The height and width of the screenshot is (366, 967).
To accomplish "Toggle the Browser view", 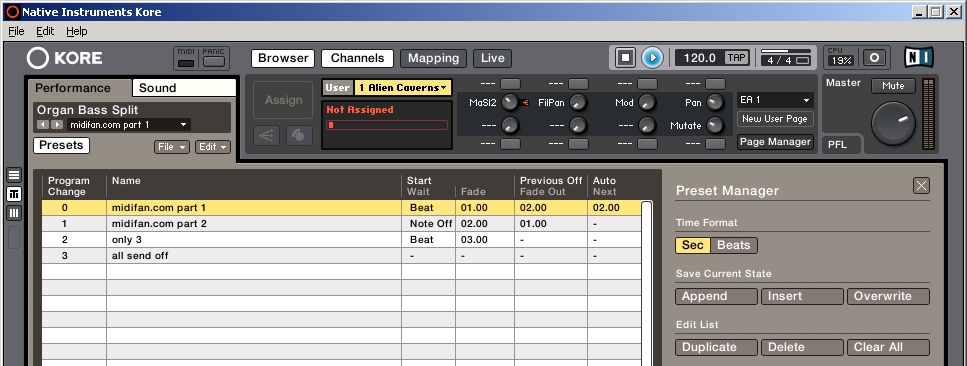I will click(x=282, y=58).
